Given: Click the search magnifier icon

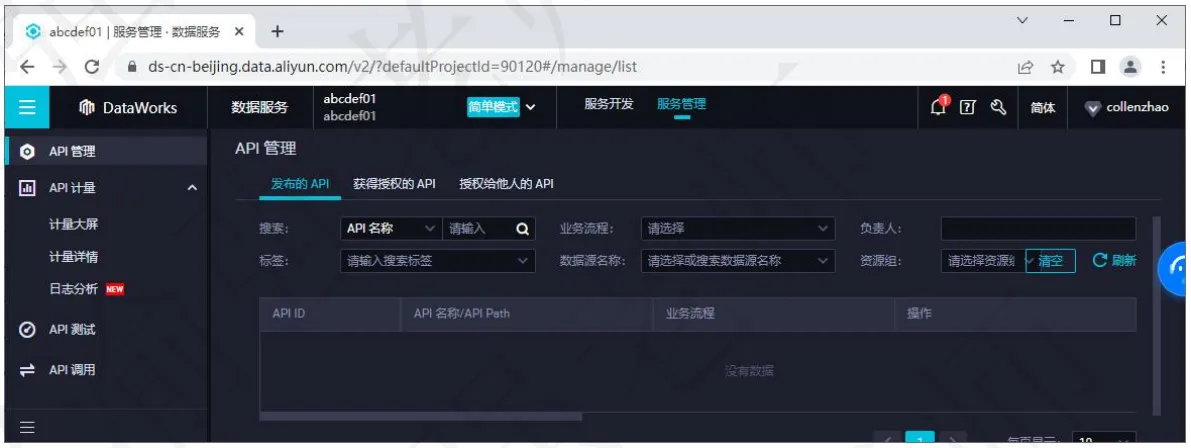Looking at the screenshot, I should (522, 229).
